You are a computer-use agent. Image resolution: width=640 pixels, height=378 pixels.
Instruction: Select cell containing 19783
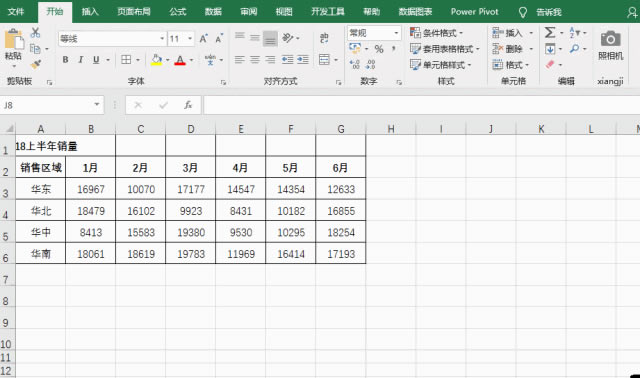tap(191, 253)
